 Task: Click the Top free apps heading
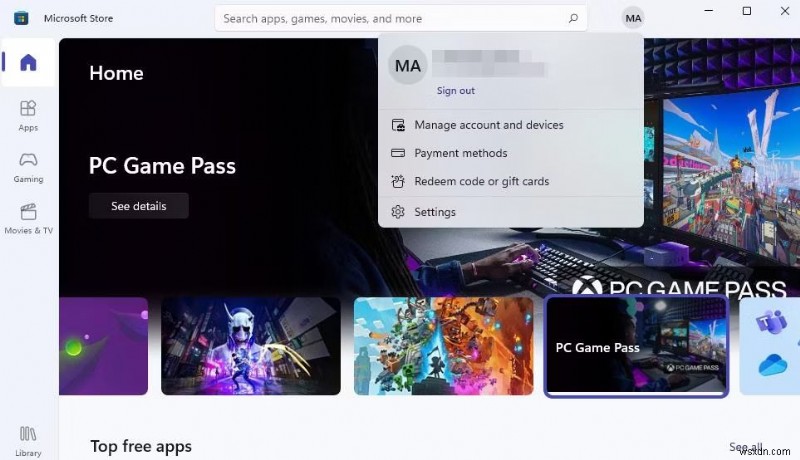pos(141,446)
